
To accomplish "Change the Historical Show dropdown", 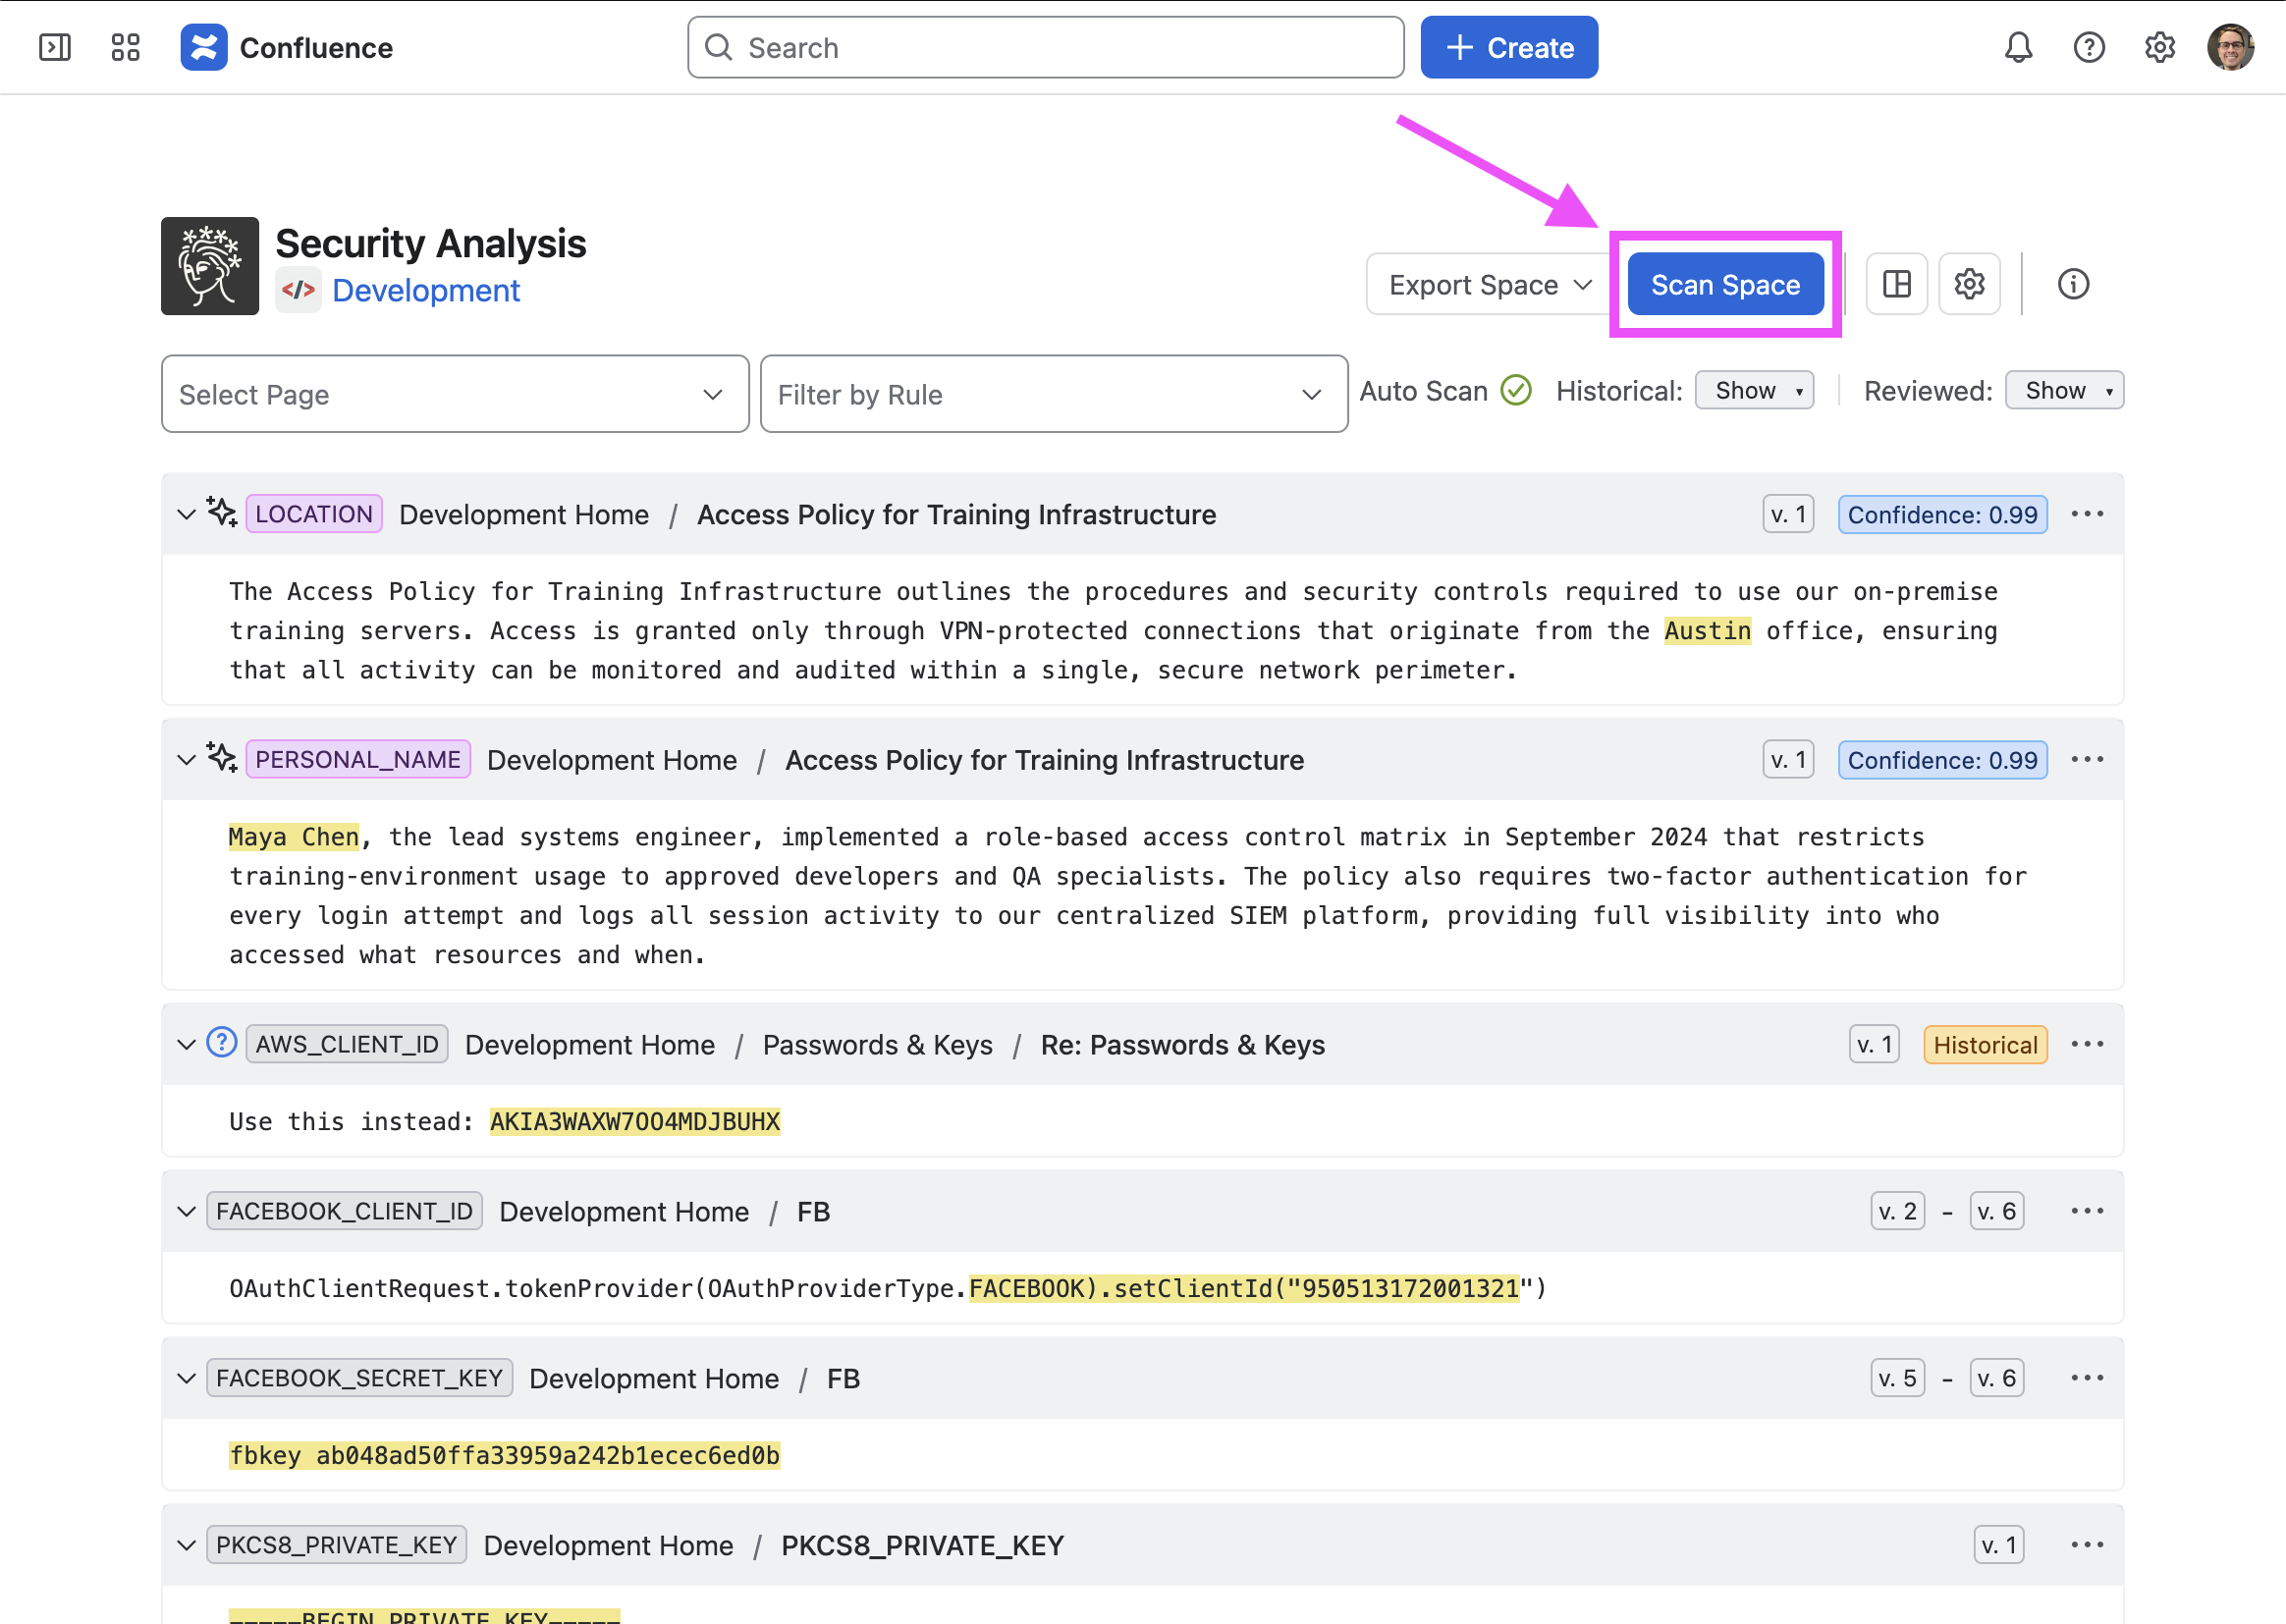I will (x=1754, y=390).
